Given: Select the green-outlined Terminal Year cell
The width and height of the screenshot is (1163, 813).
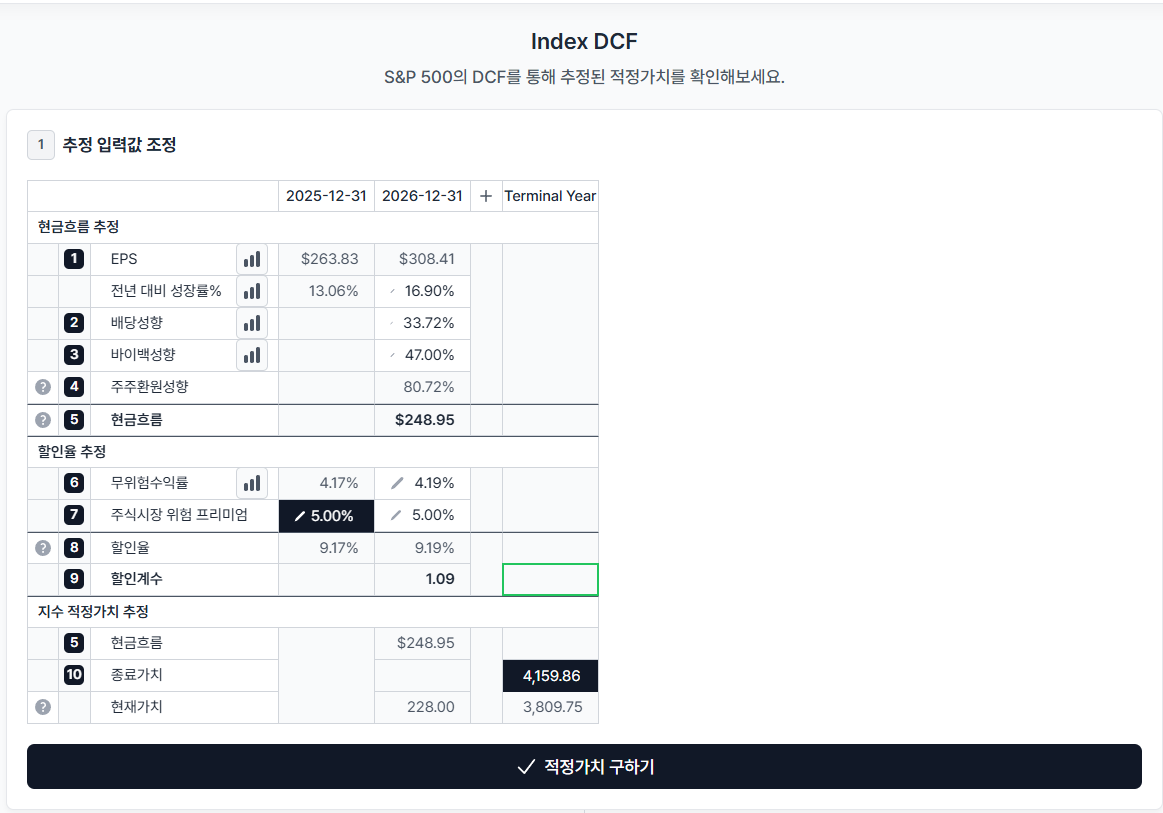Looking at the screenshot, I should 550,579.
